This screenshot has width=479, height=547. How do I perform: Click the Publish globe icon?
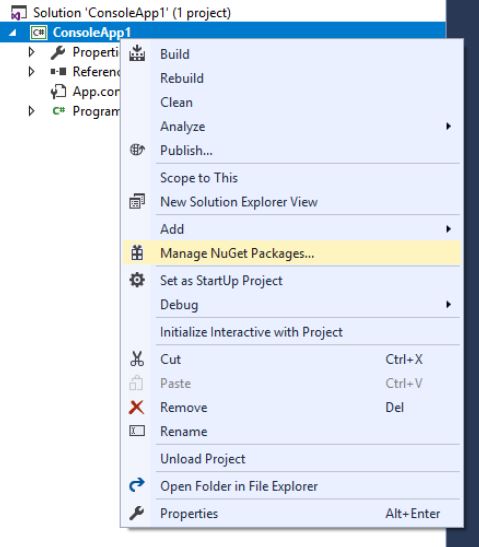point(137,150)
